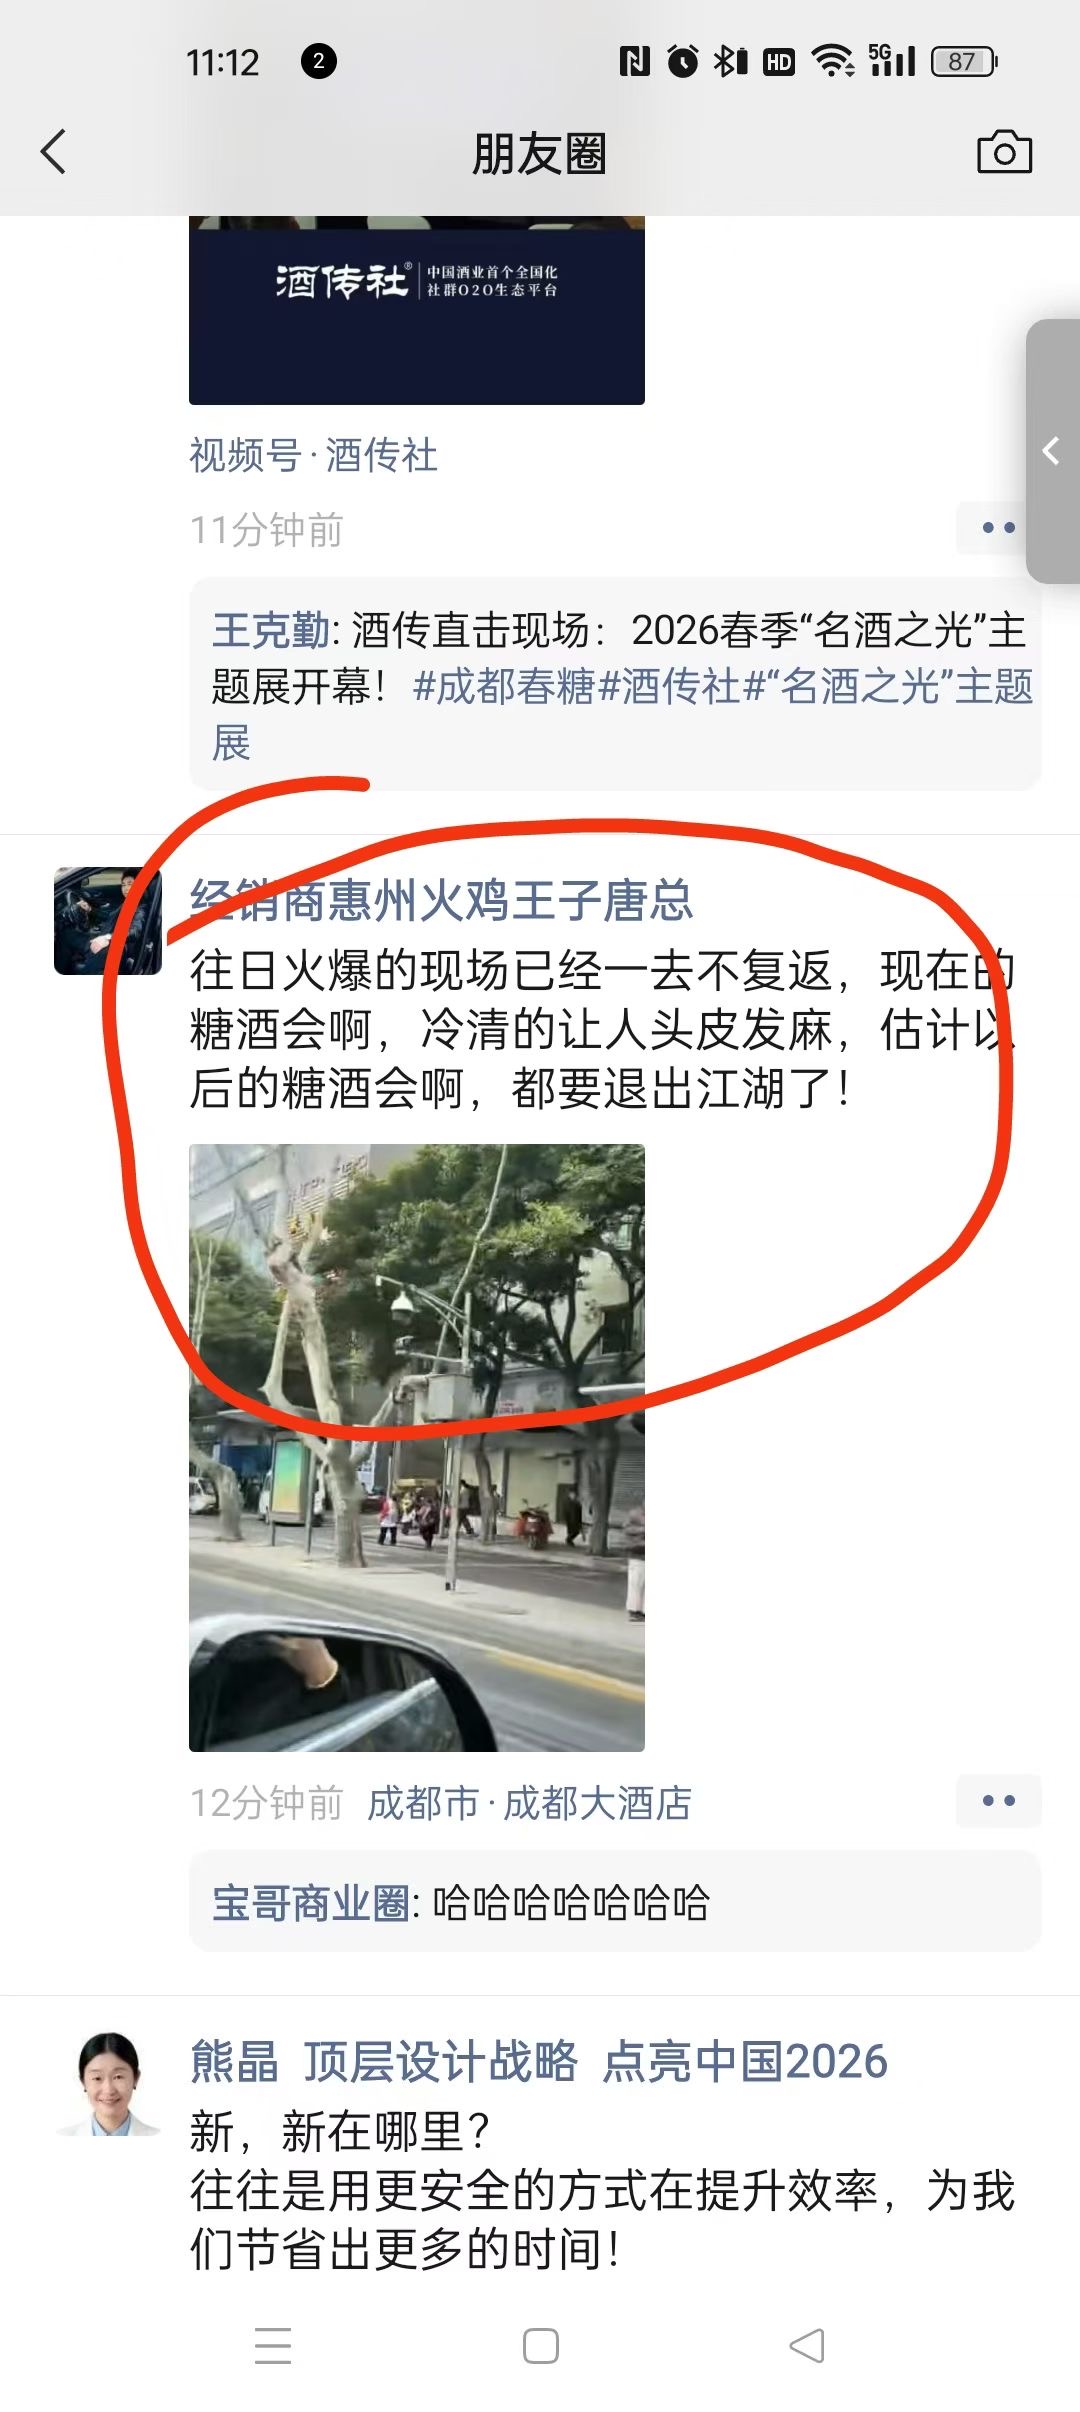The height and width of the screenshot is (2412, 1080).
Task: Open profile name 经销商惠州火鸡王子唐总
Action: pyautogui.click(x=441, y=900)
